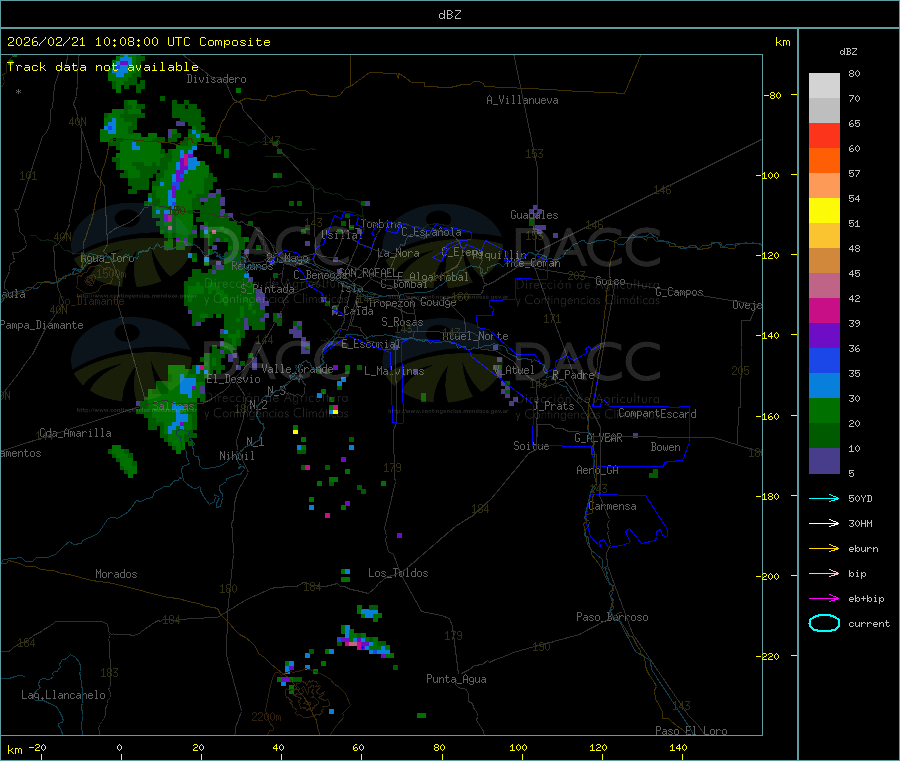
Task: Select the magenta swatch in dBZ scale
Action: point(824,310)
